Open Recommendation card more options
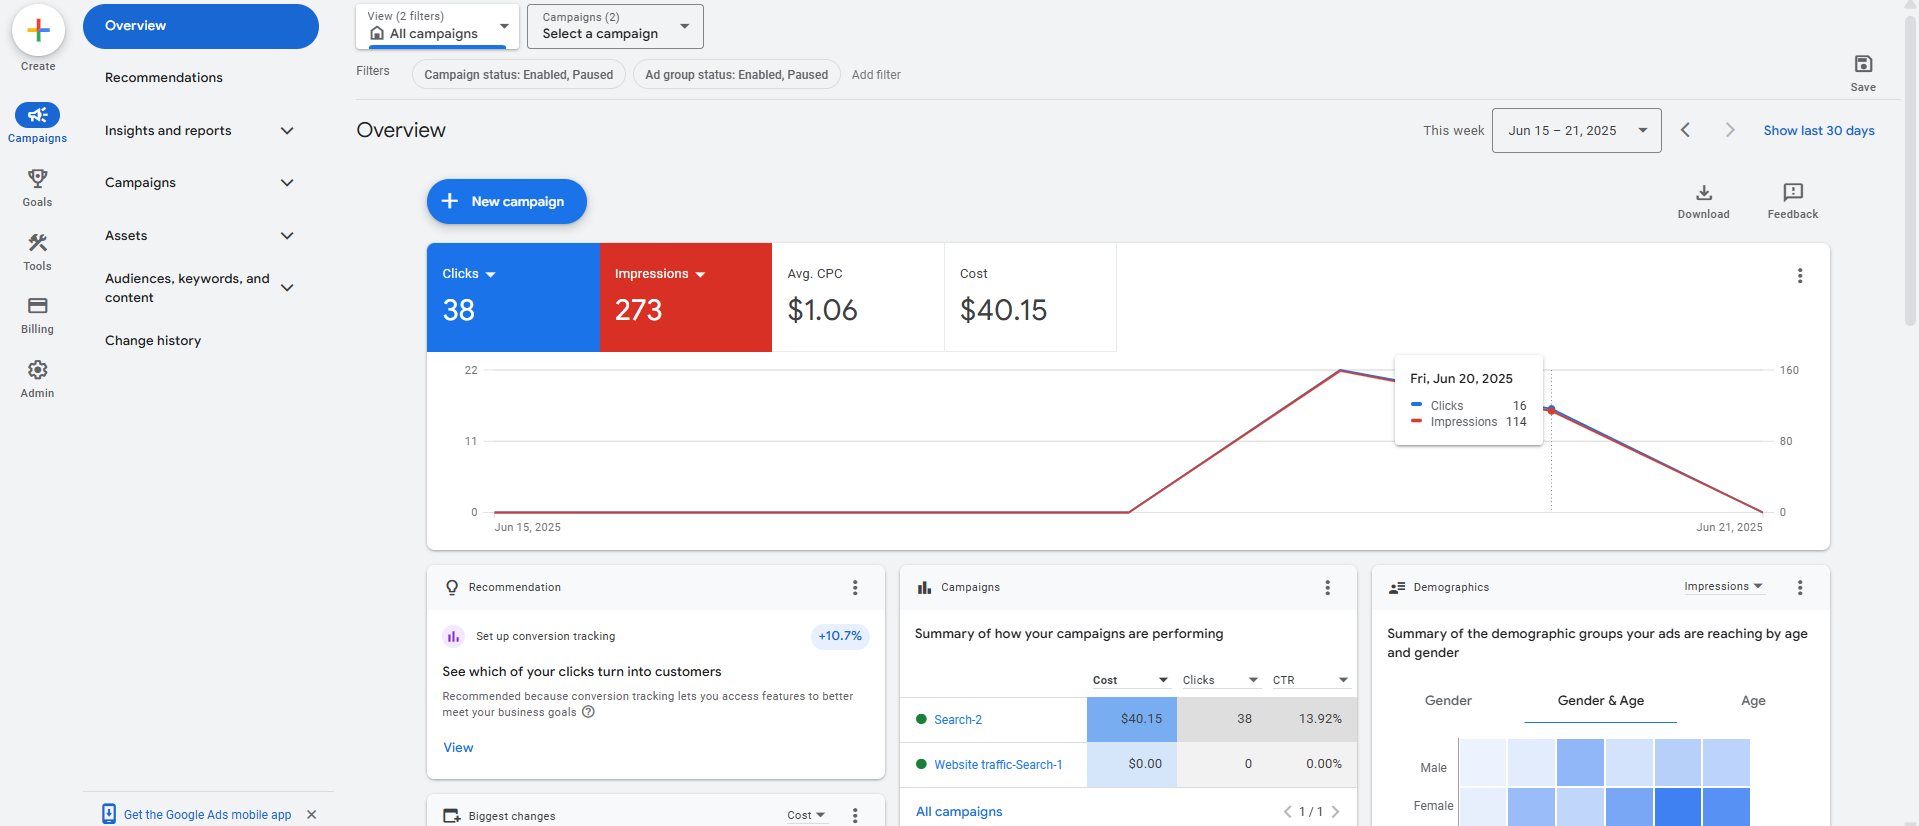Viewport: 1919px width, 826px height. click(855, 588)
